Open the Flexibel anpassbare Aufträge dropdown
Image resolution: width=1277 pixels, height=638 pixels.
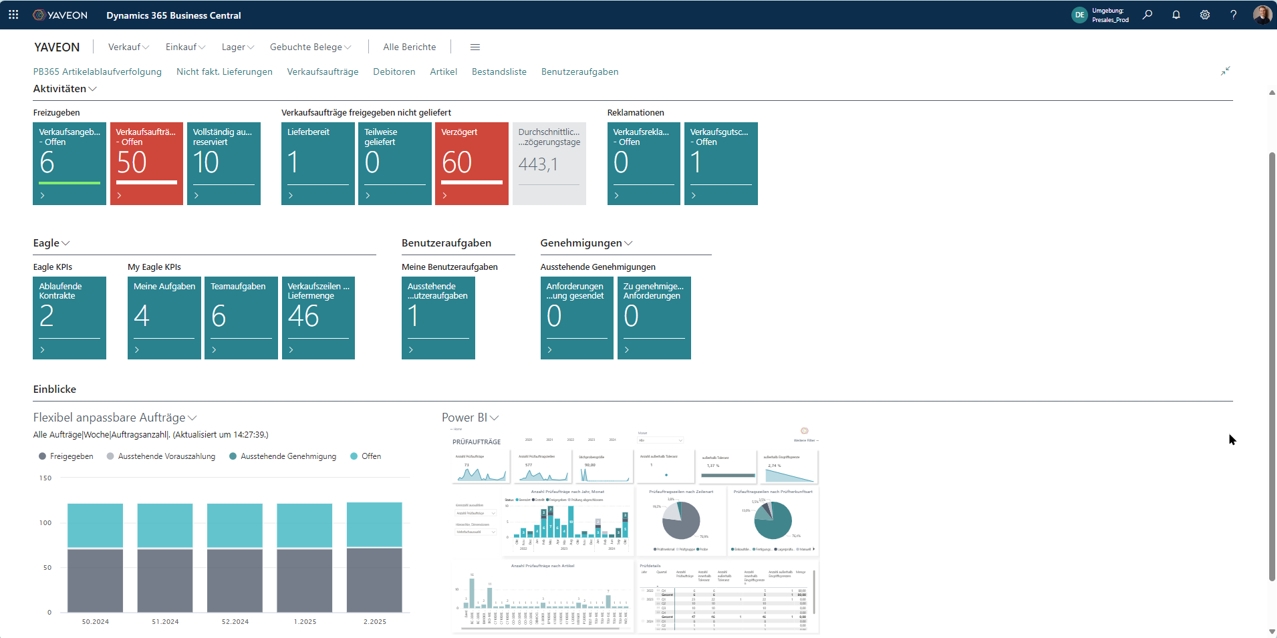point(192,418)
